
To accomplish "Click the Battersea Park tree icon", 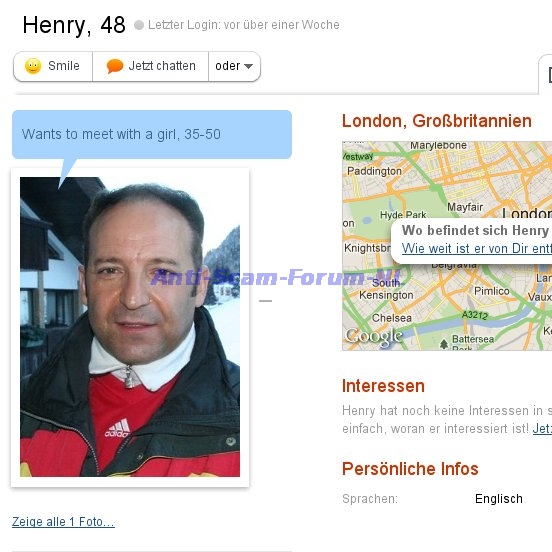I will pyautogui.click(x=444, y=343).
